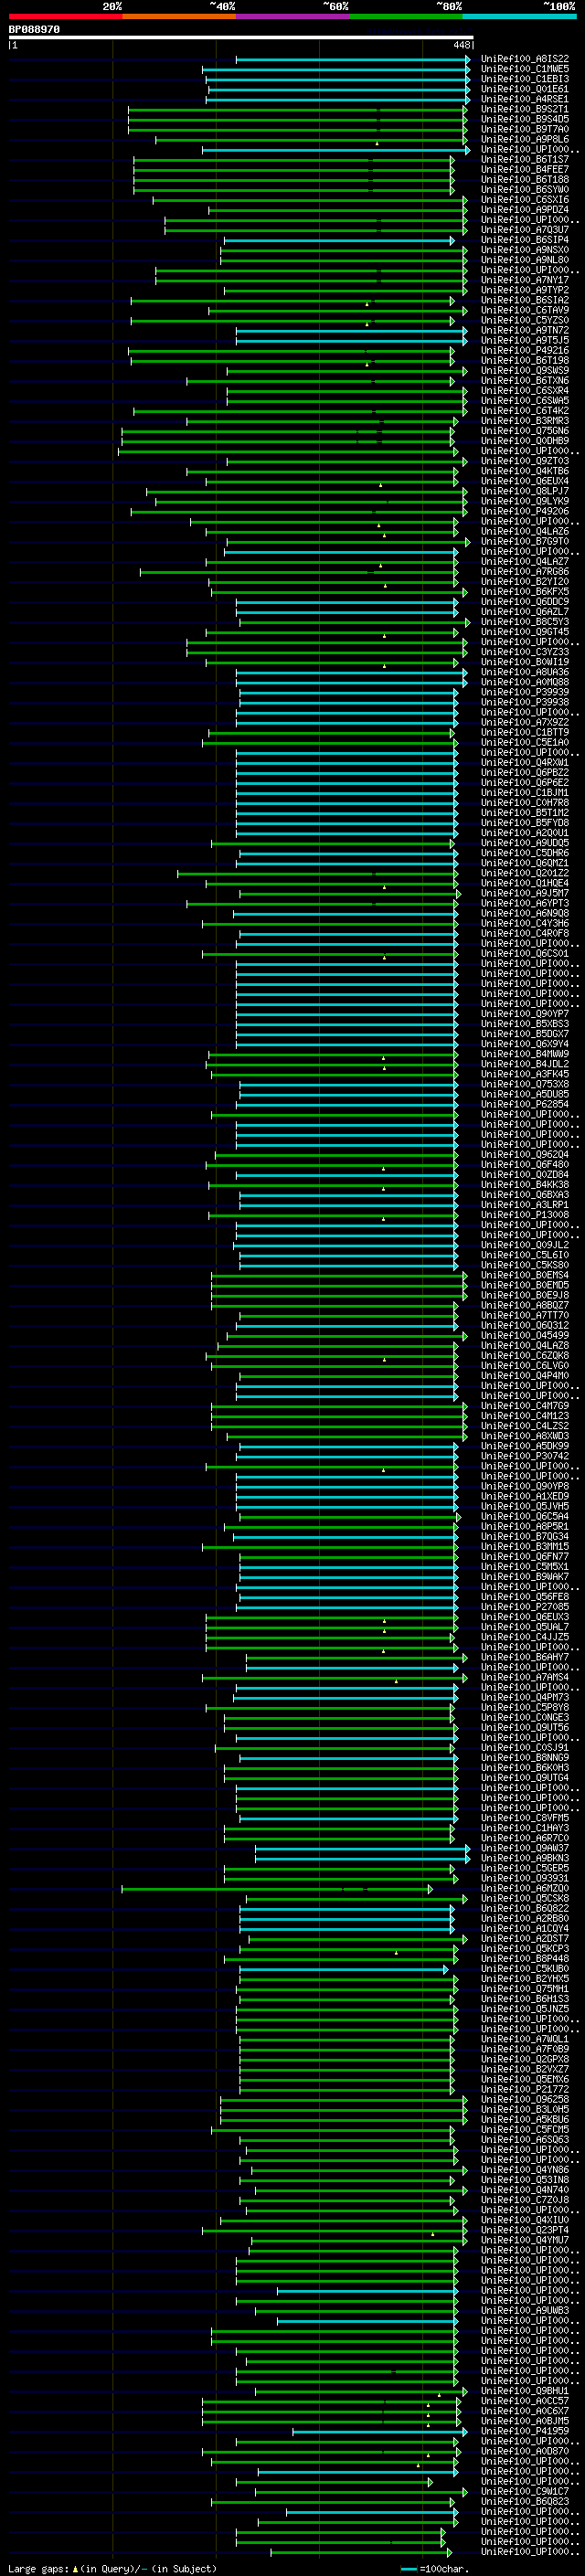Image resolution: width=585 pixels, height=2576 pixels.
Task: Select the UniRef100_B4FEE7 label
Action: point(525,170)
